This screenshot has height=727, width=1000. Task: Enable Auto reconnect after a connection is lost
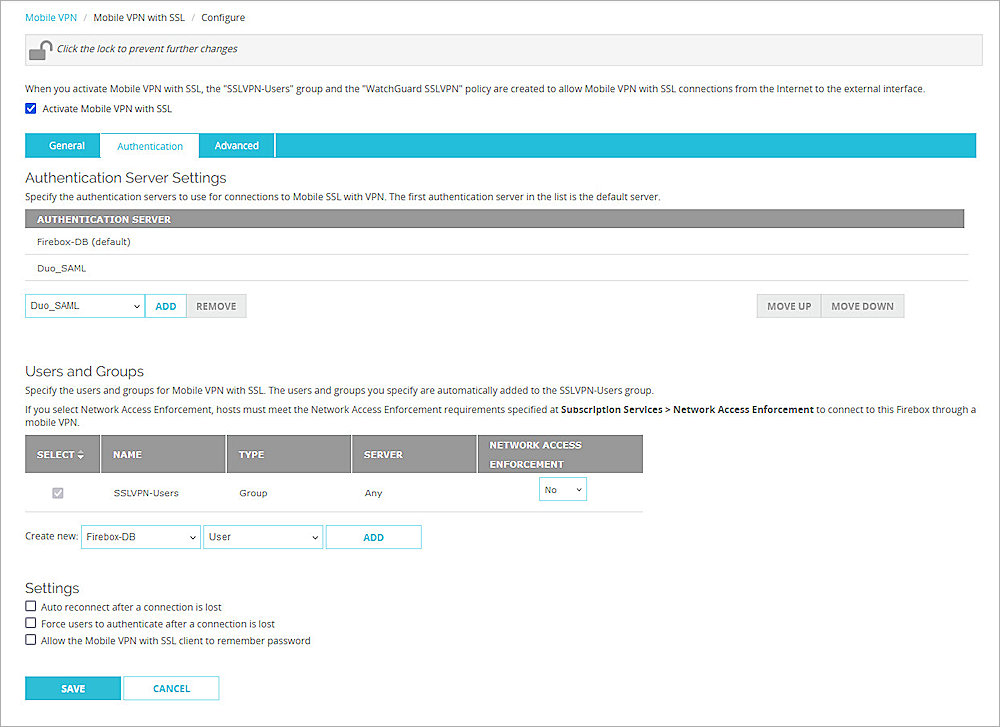(30, 606)
